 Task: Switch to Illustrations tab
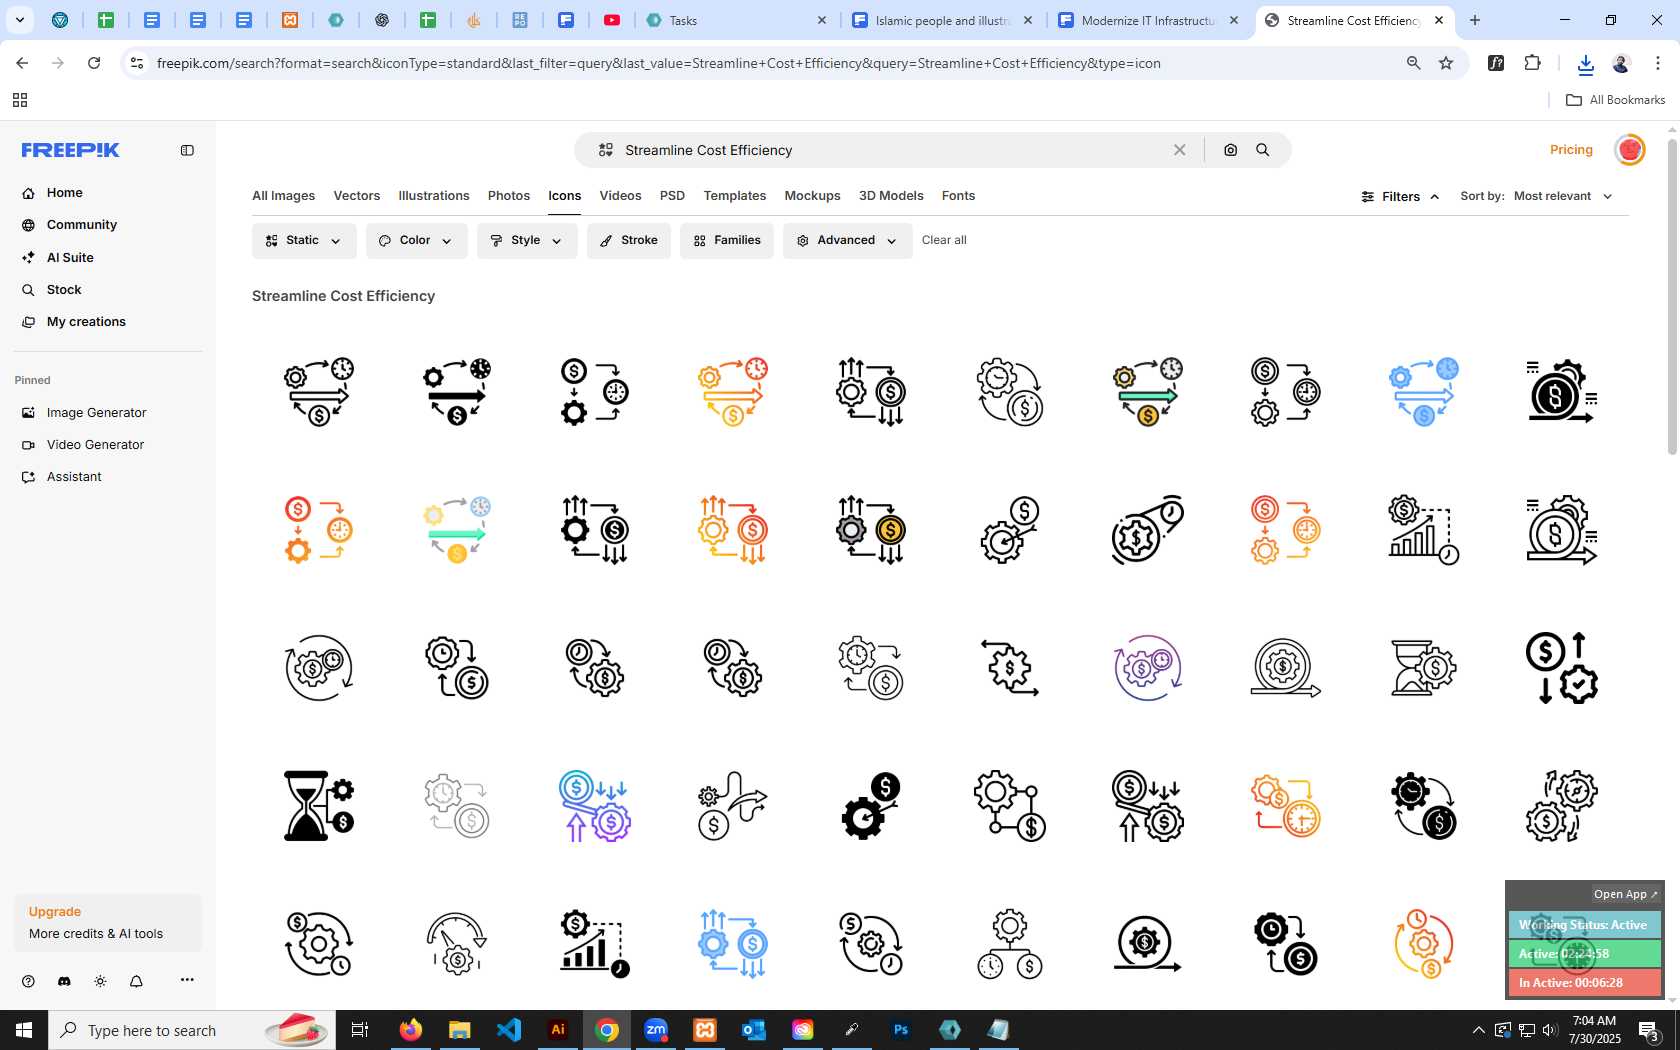[434, 196]
